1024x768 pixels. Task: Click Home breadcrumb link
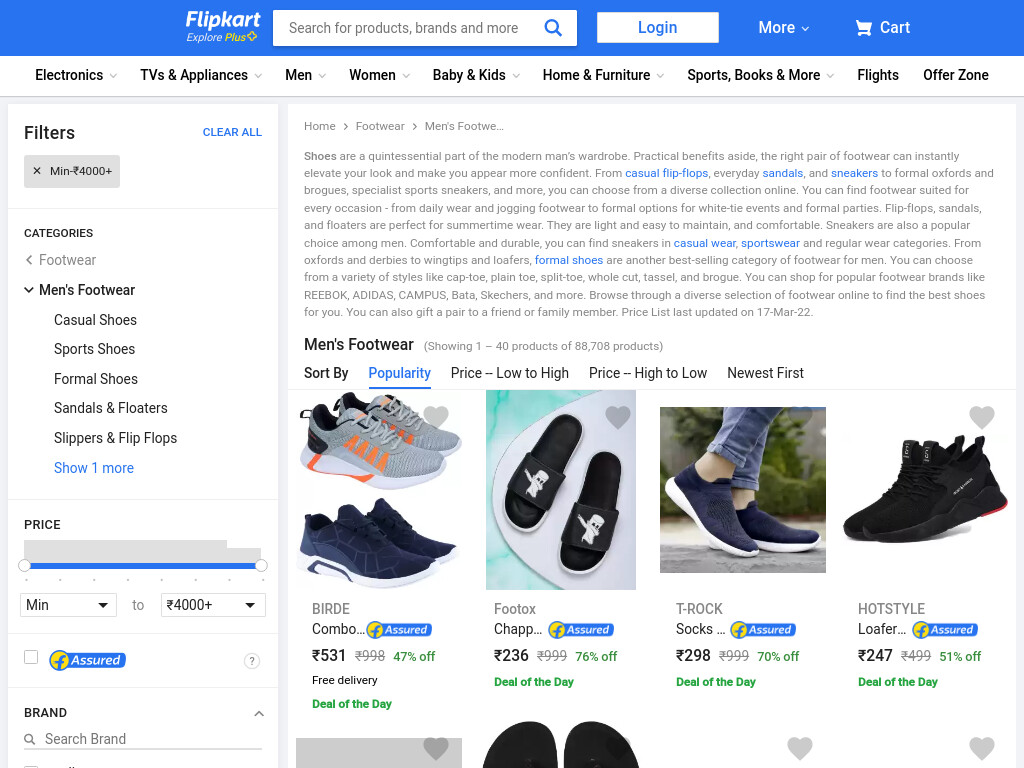[319, 126]
